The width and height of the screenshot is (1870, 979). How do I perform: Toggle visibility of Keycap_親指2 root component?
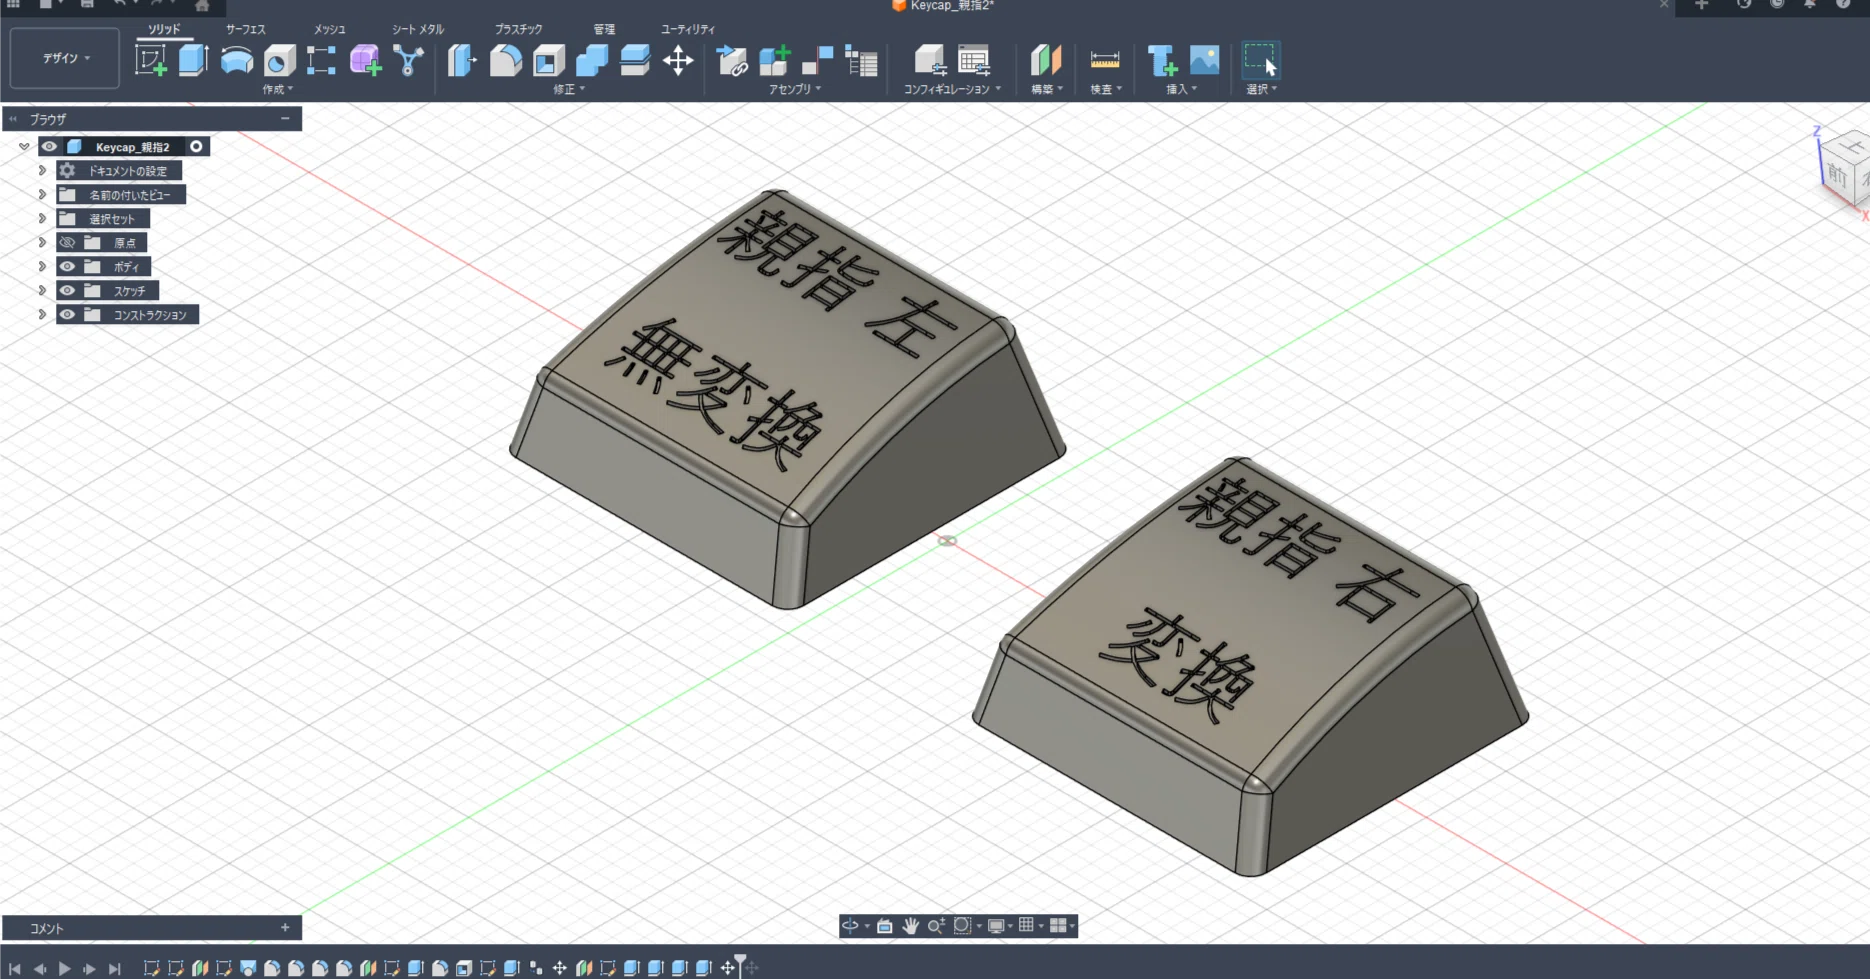coord(49,146)
